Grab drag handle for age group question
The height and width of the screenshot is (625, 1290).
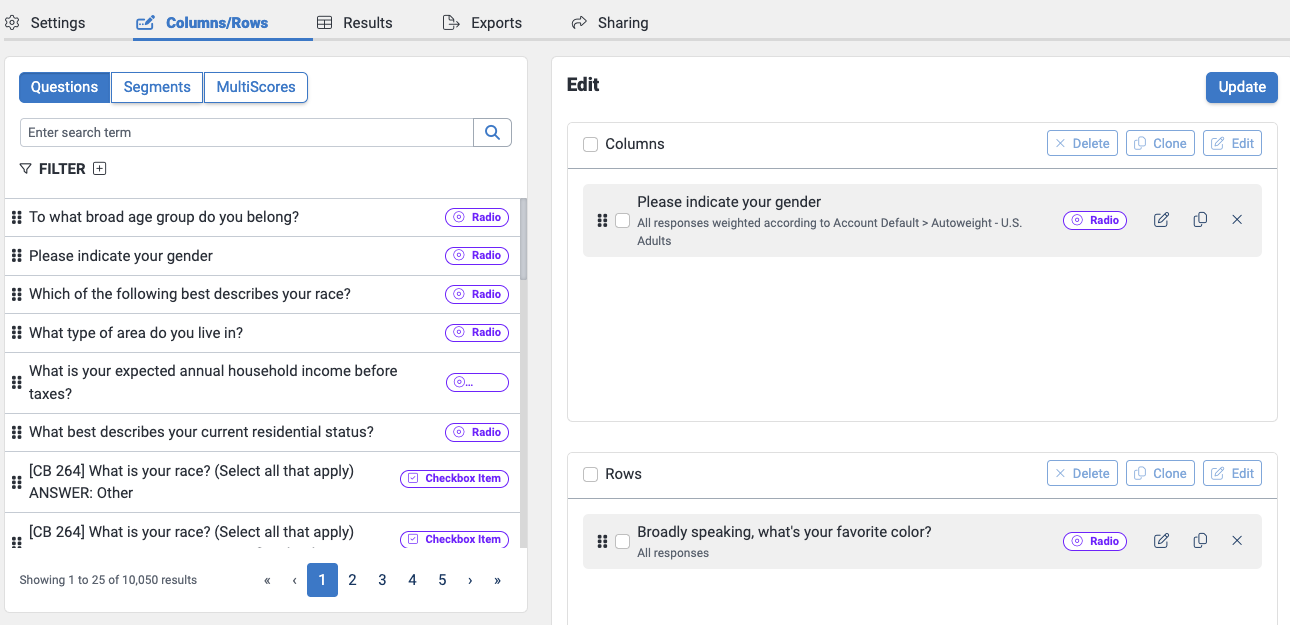[x=16, y=217]
